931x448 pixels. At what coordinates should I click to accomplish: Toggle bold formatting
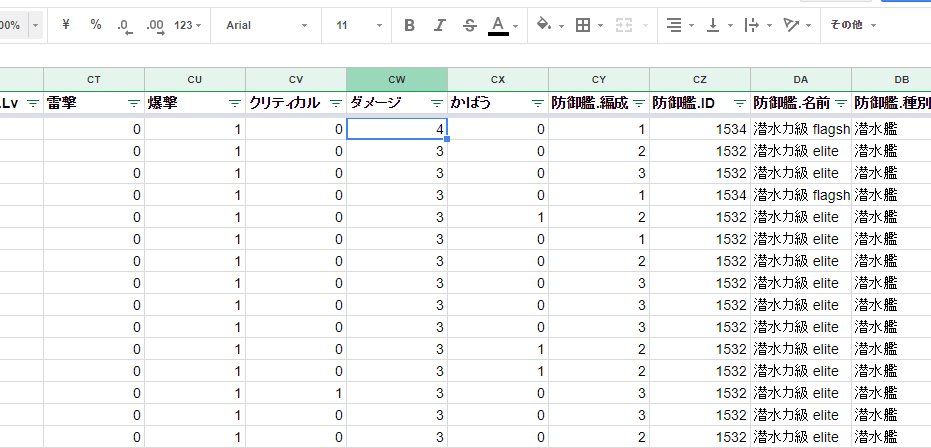point(409,25)
